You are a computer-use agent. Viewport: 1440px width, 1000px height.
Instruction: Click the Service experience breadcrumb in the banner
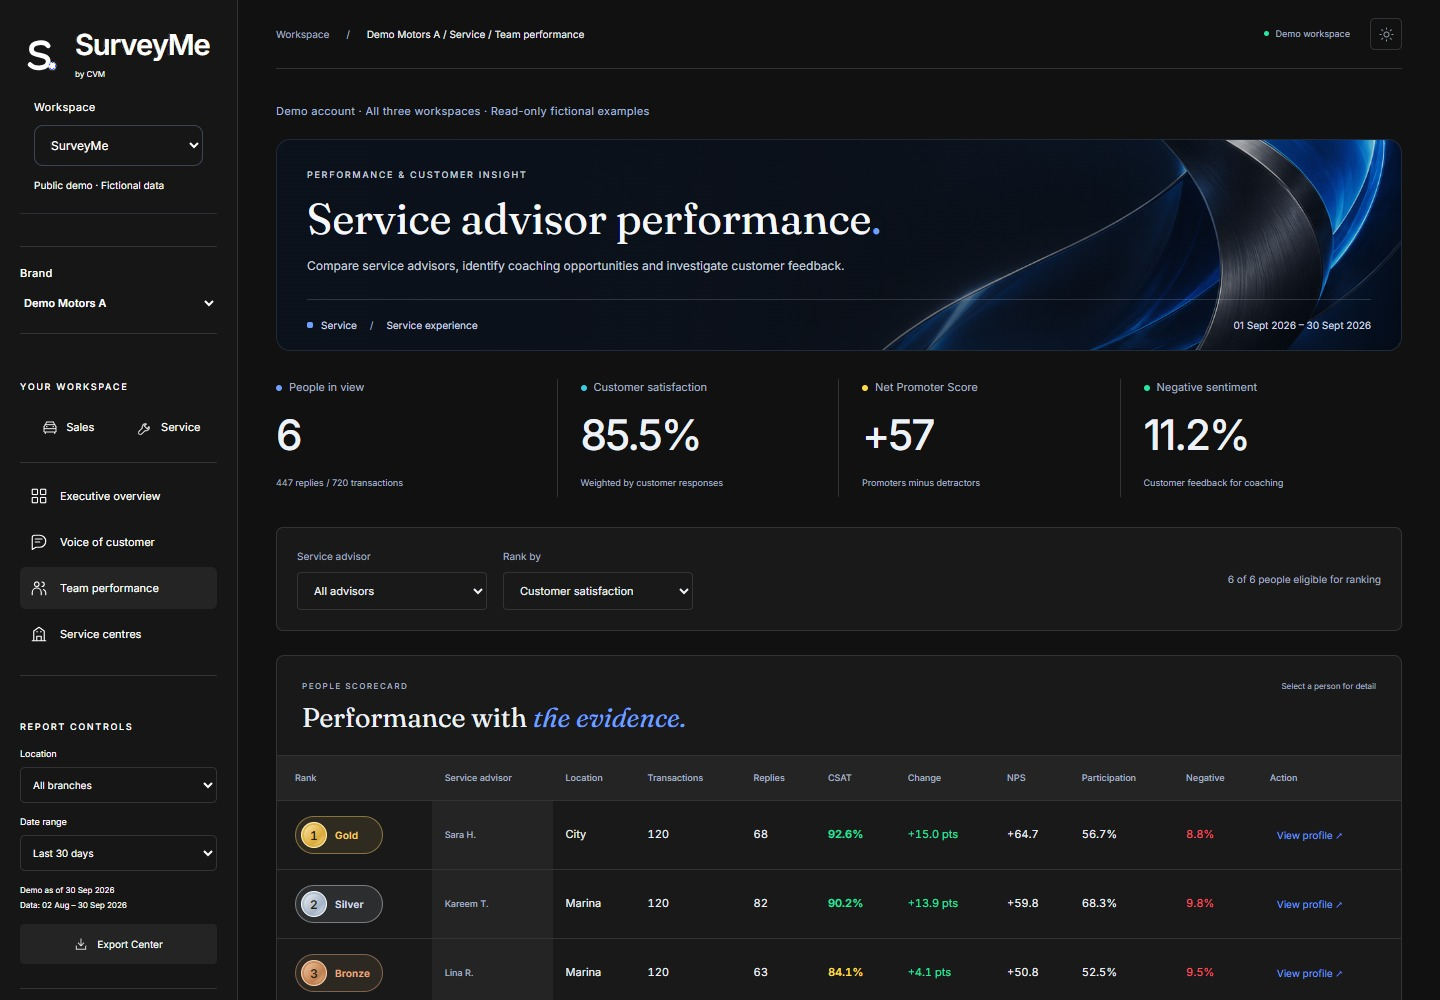432,325
